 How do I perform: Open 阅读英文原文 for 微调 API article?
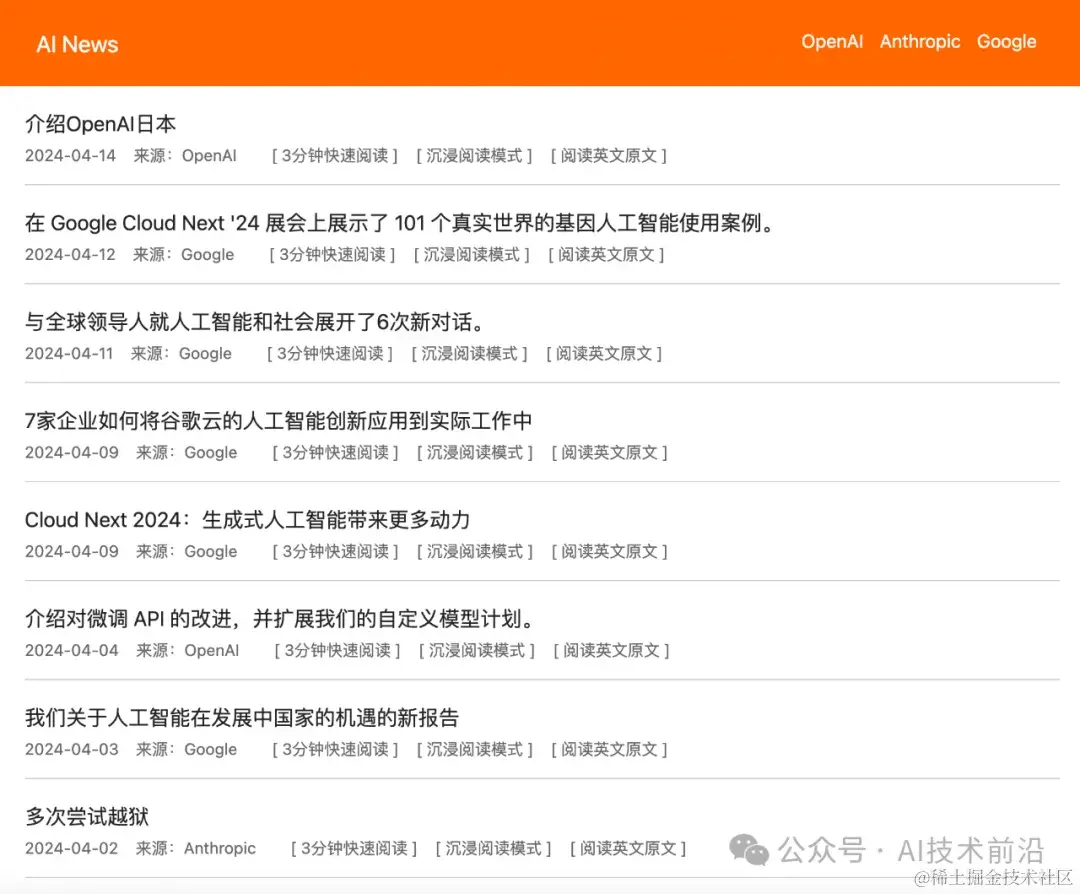pyautogui.click(x=612, y=650)
